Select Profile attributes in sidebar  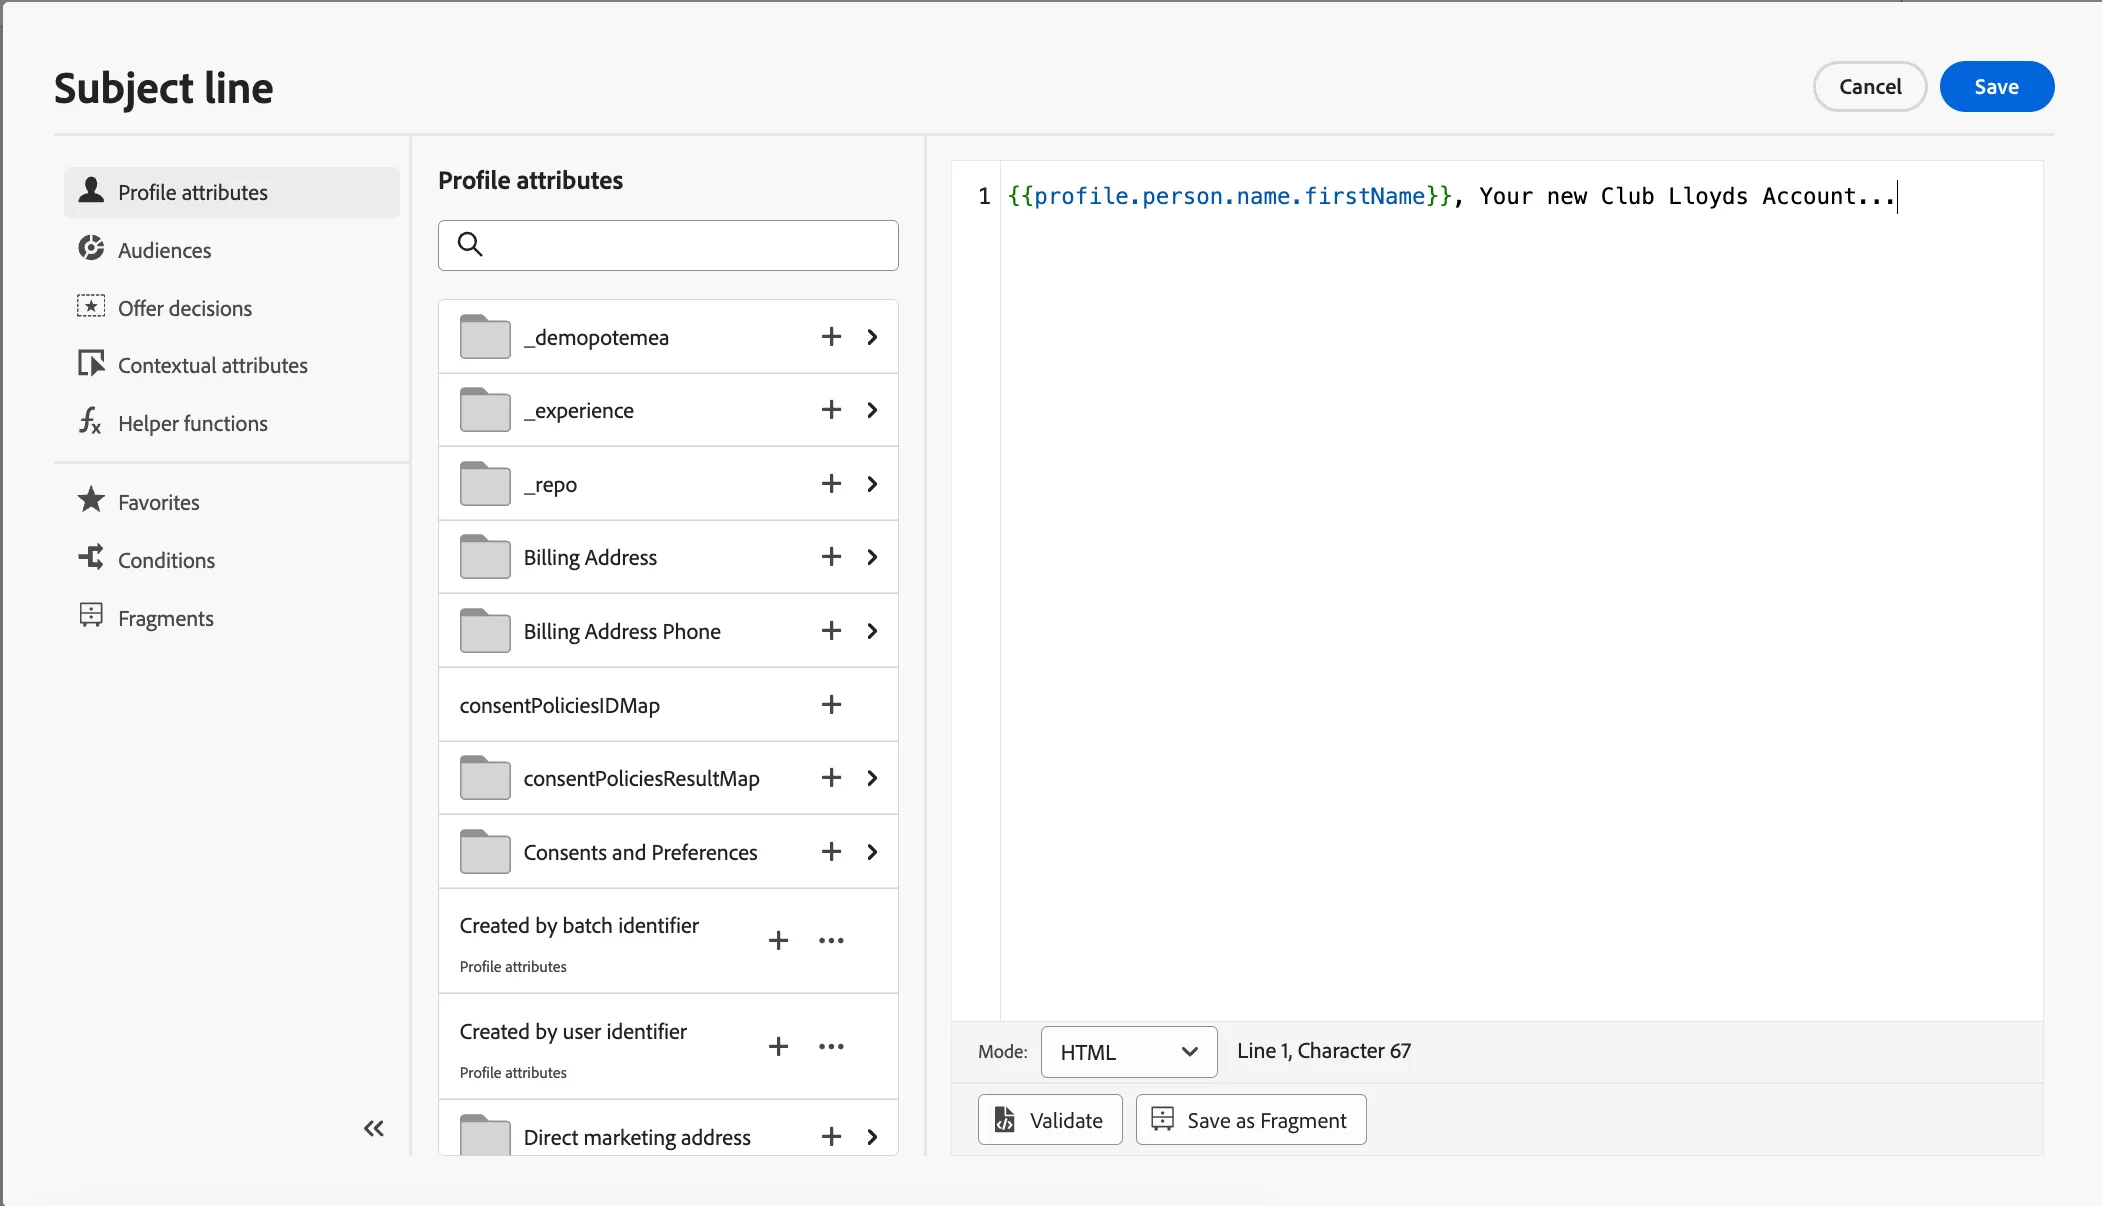[232, 192]
